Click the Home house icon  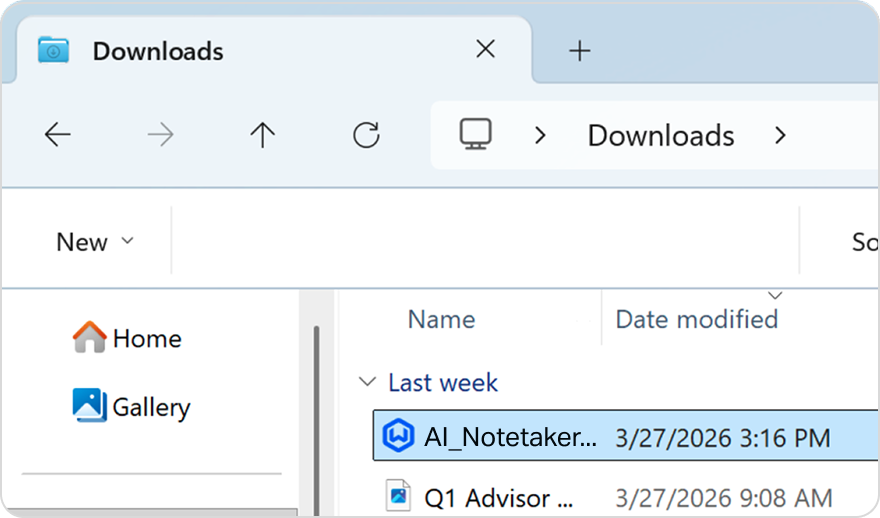89,337
